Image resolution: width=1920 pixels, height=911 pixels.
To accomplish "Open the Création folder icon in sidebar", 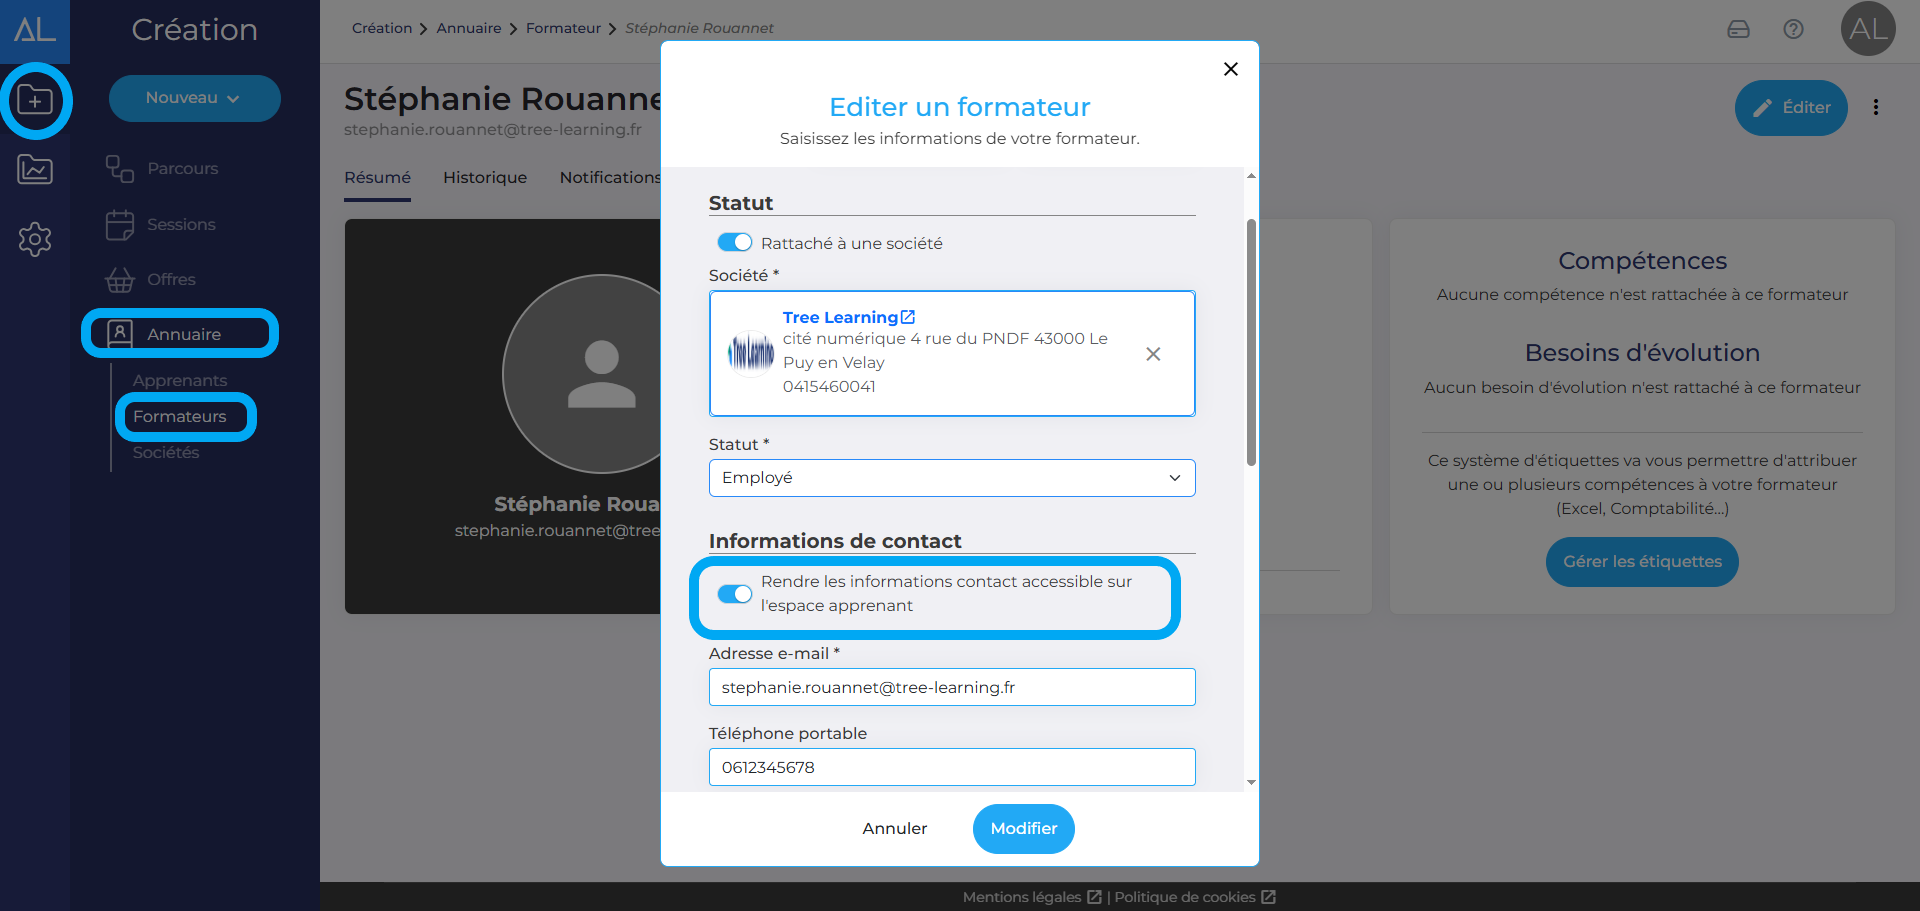I will coord(35,100).
